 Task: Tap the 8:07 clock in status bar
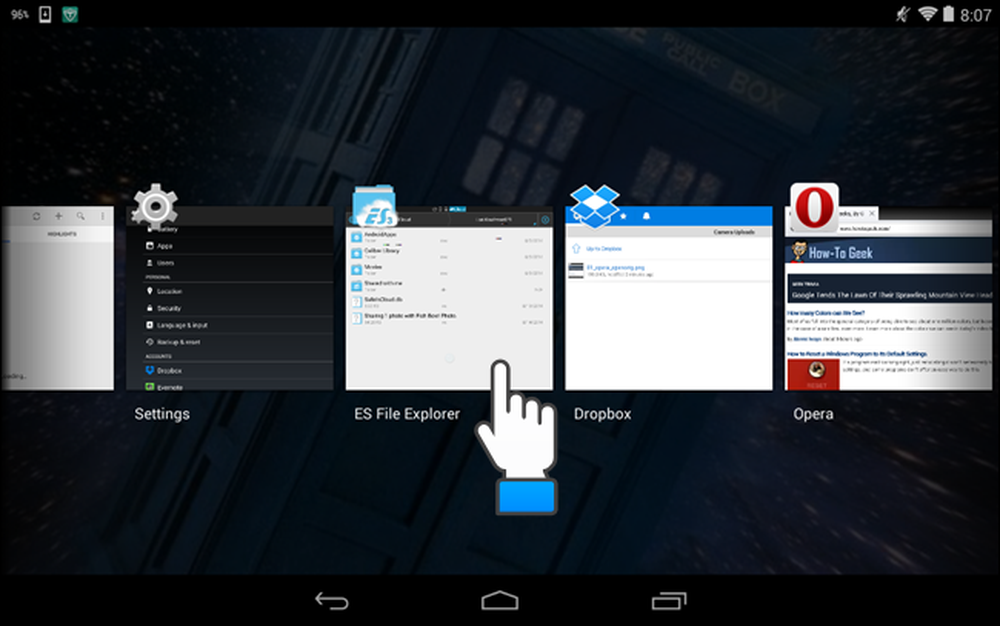(976, 15)
